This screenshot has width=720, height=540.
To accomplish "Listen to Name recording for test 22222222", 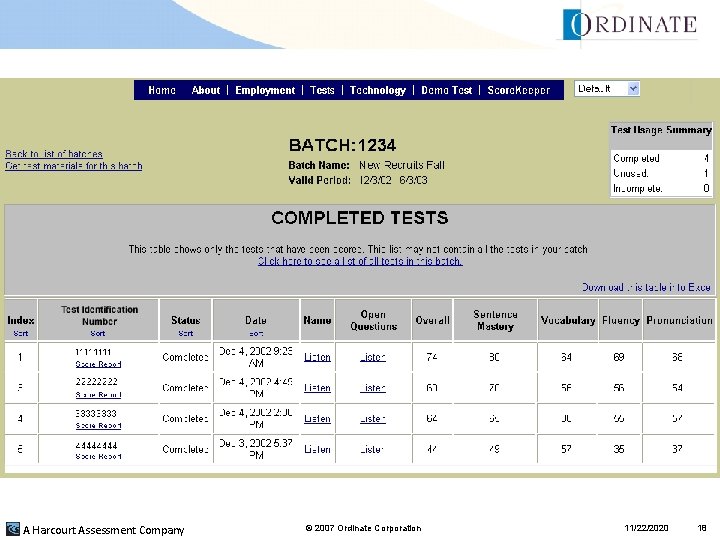I will (x=317, y=388).
